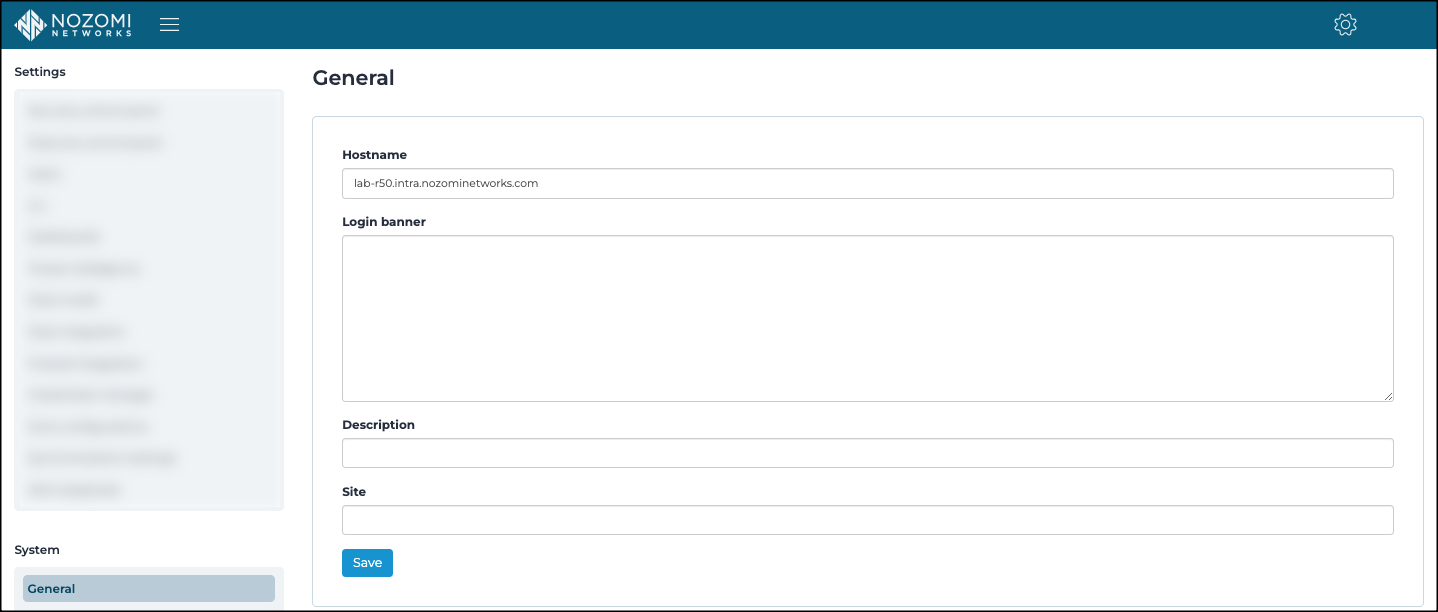Click the System sidebar heading

tap(37, 550)
